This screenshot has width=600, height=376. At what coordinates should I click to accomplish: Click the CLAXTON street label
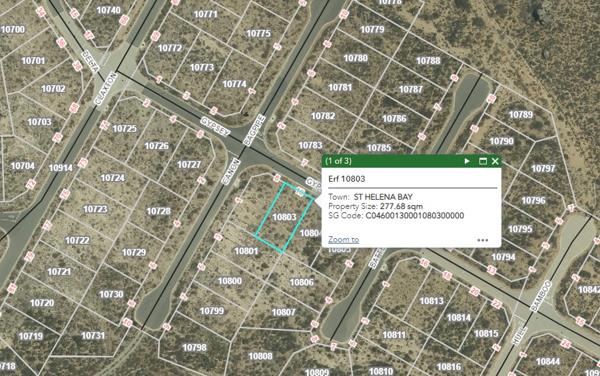coord(105,88)
